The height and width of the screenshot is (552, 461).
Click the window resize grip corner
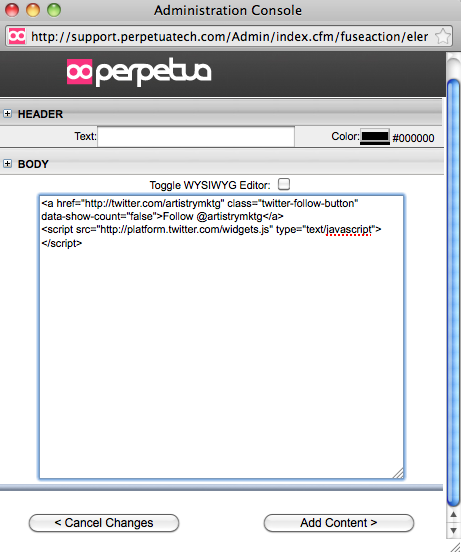[x=455, y=546]
